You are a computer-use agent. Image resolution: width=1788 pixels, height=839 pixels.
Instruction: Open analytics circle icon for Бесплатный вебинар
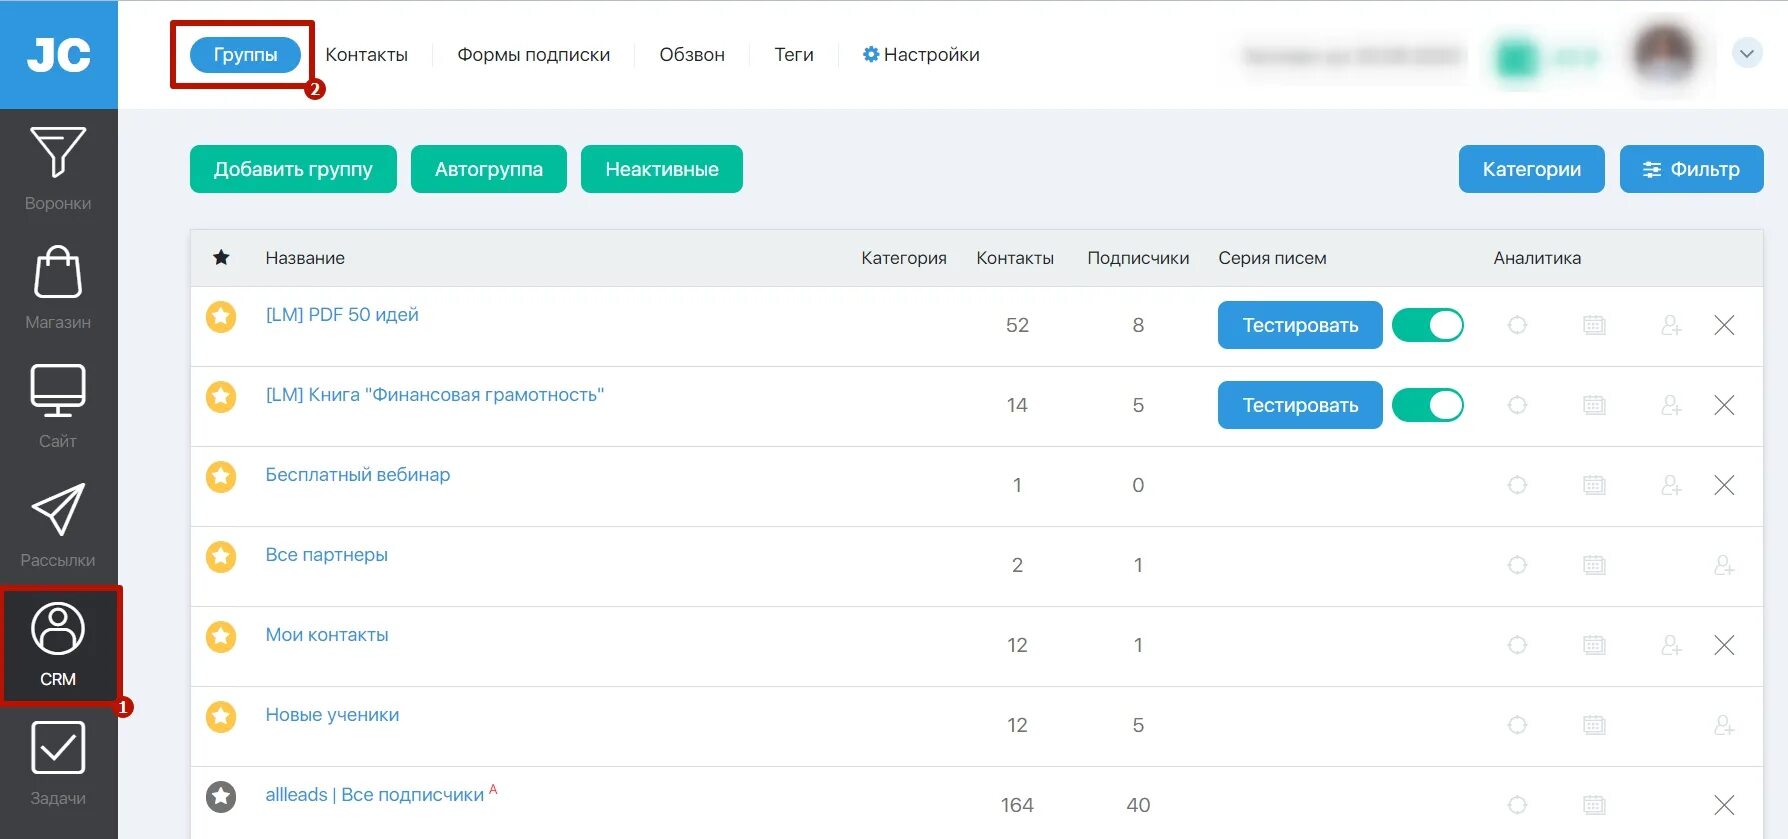pos(1517,485)
